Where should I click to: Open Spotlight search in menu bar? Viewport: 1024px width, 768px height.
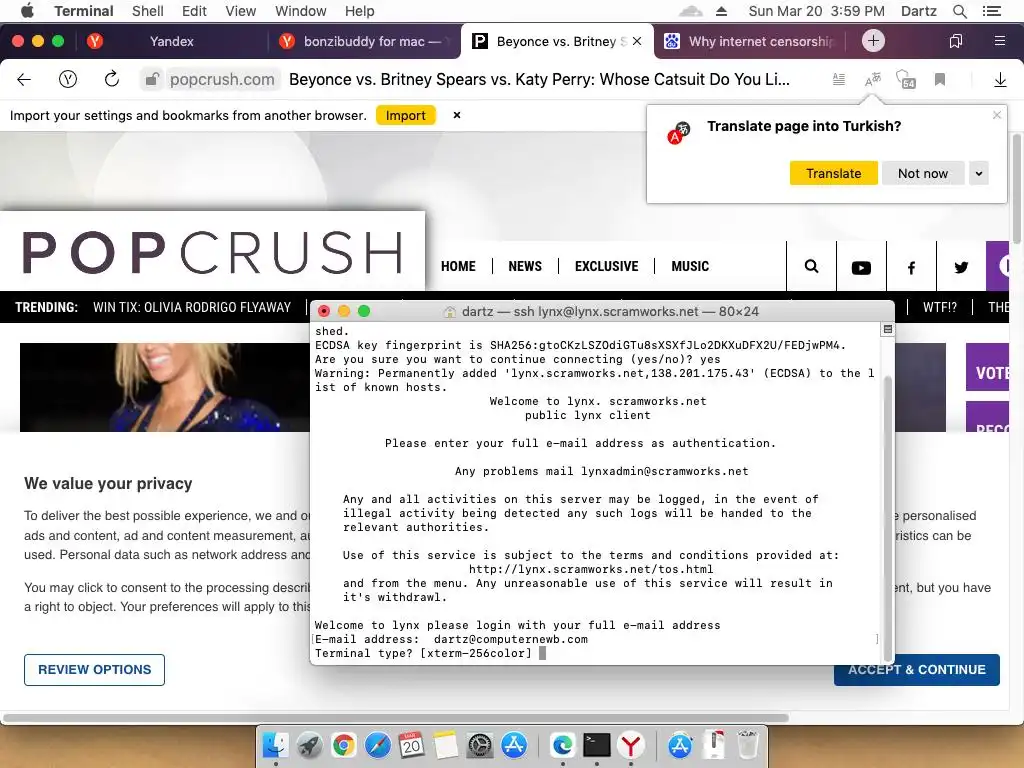[959, 11]
